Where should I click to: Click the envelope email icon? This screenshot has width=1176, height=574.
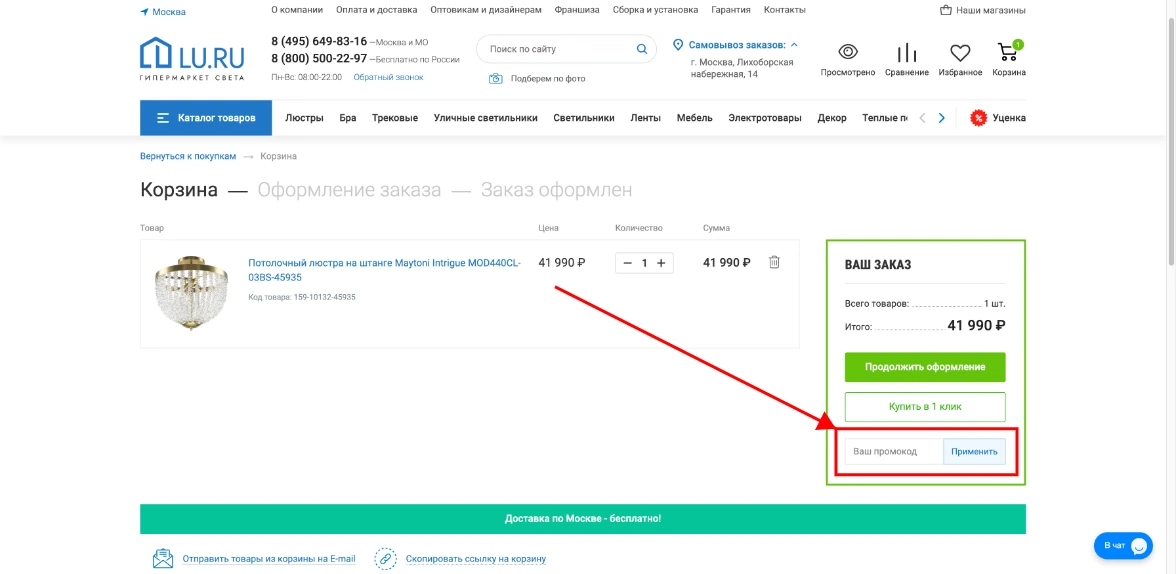163,559
